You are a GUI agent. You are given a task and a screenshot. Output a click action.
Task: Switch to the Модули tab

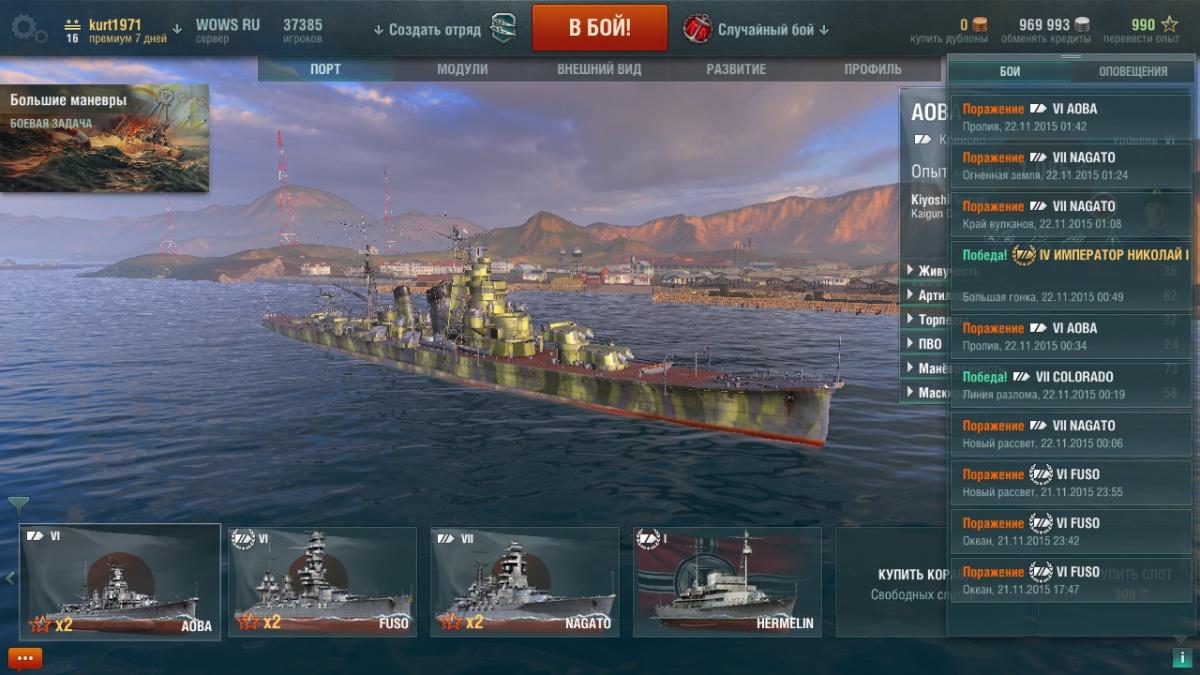tap(462, 69)
